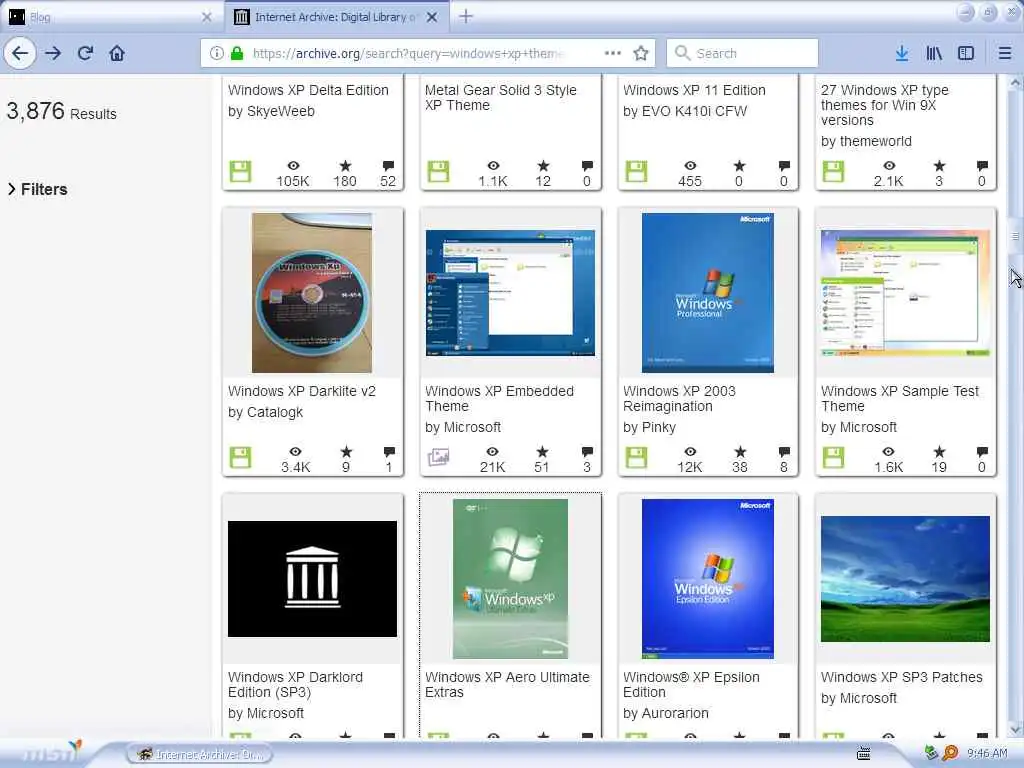
Task: Open Windows XP Sample Test Theme title
Action: 900,398
